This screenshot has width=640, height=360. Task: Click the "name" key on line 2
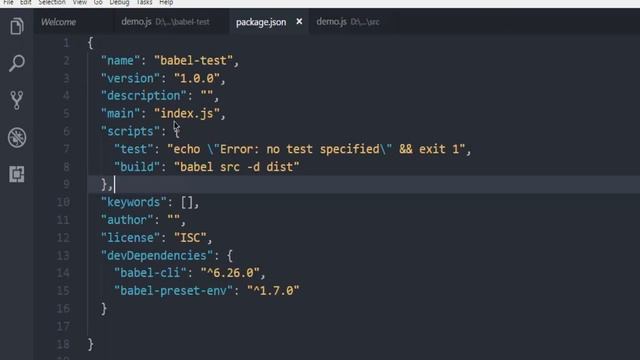(120, 60)
